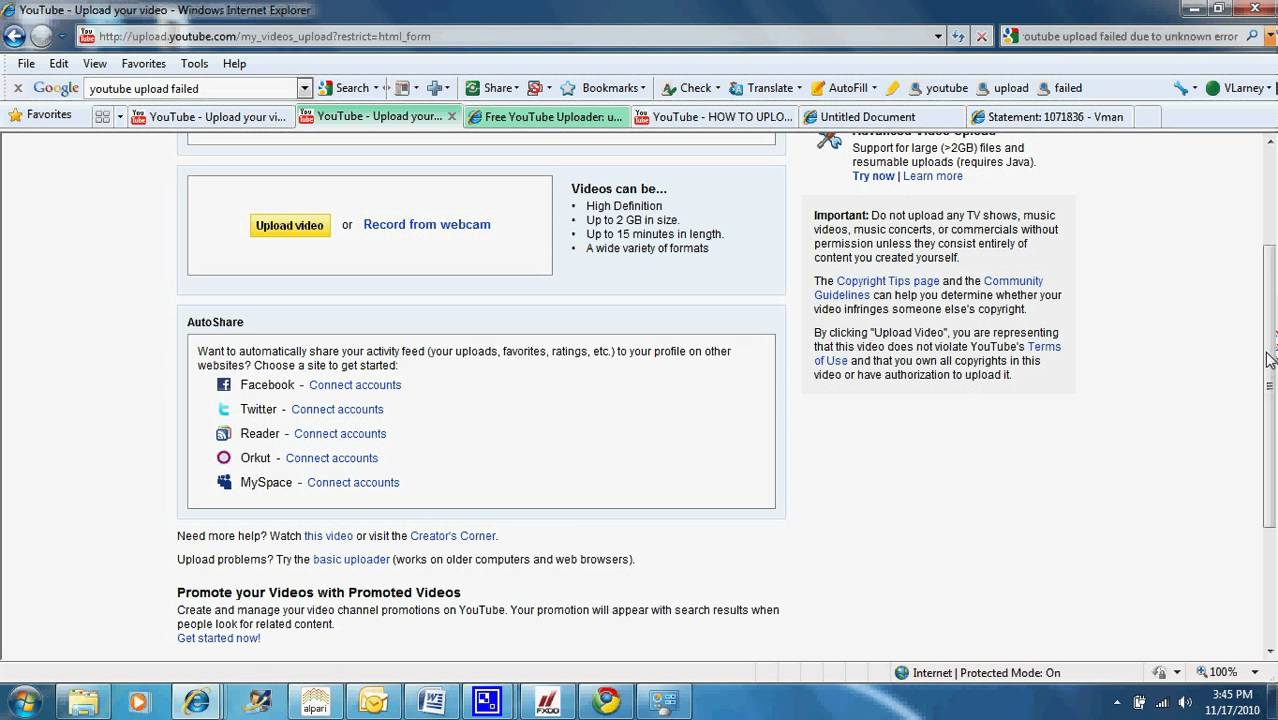The width and height of the screenshot is (1278, 720).
Task: Open Google Chrome from the taskbar
Action: [x=607, y=701]
